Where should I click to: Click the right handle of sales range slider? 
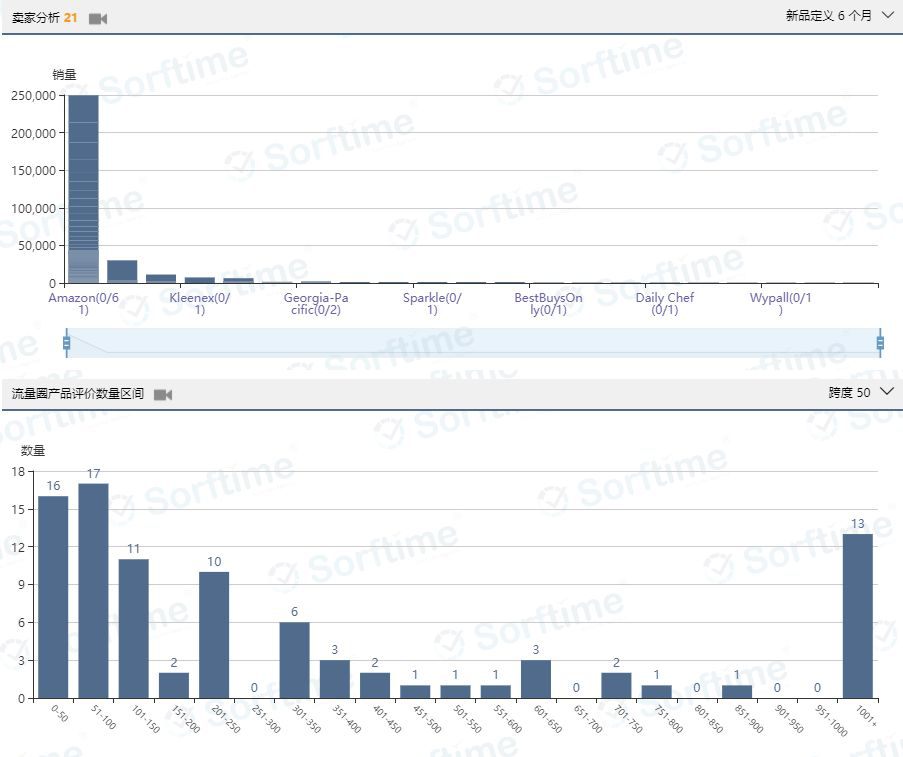[880, 343]
